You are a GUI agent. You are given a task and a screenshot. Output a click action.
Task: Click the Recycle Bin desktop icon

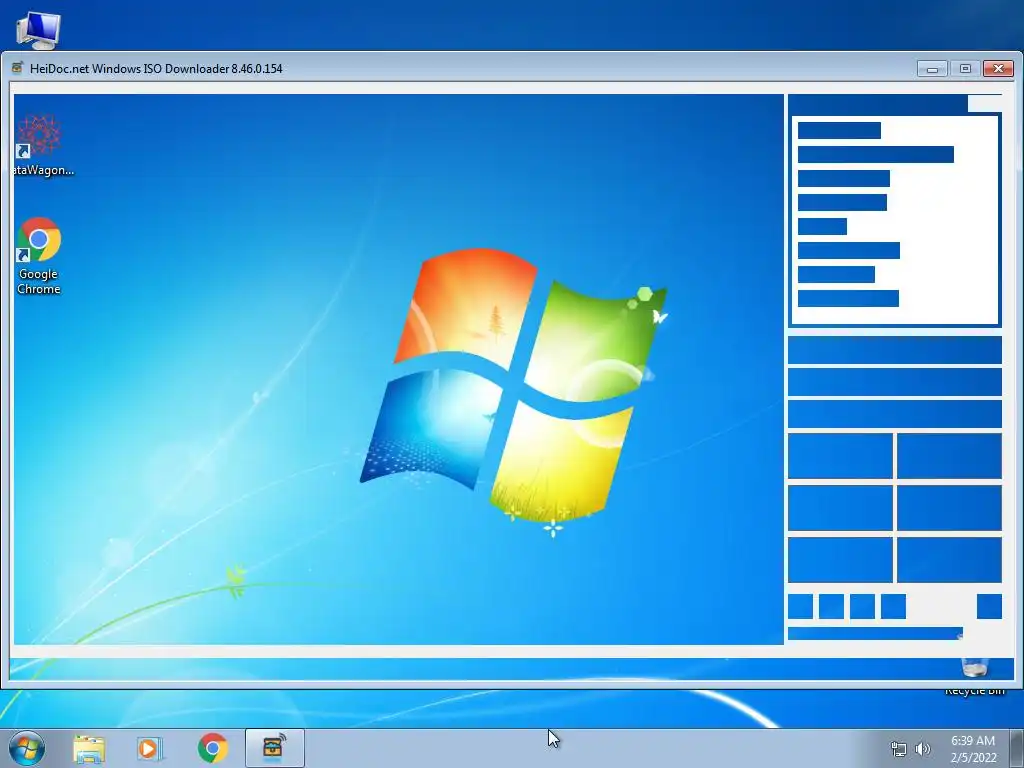point(974,676)
